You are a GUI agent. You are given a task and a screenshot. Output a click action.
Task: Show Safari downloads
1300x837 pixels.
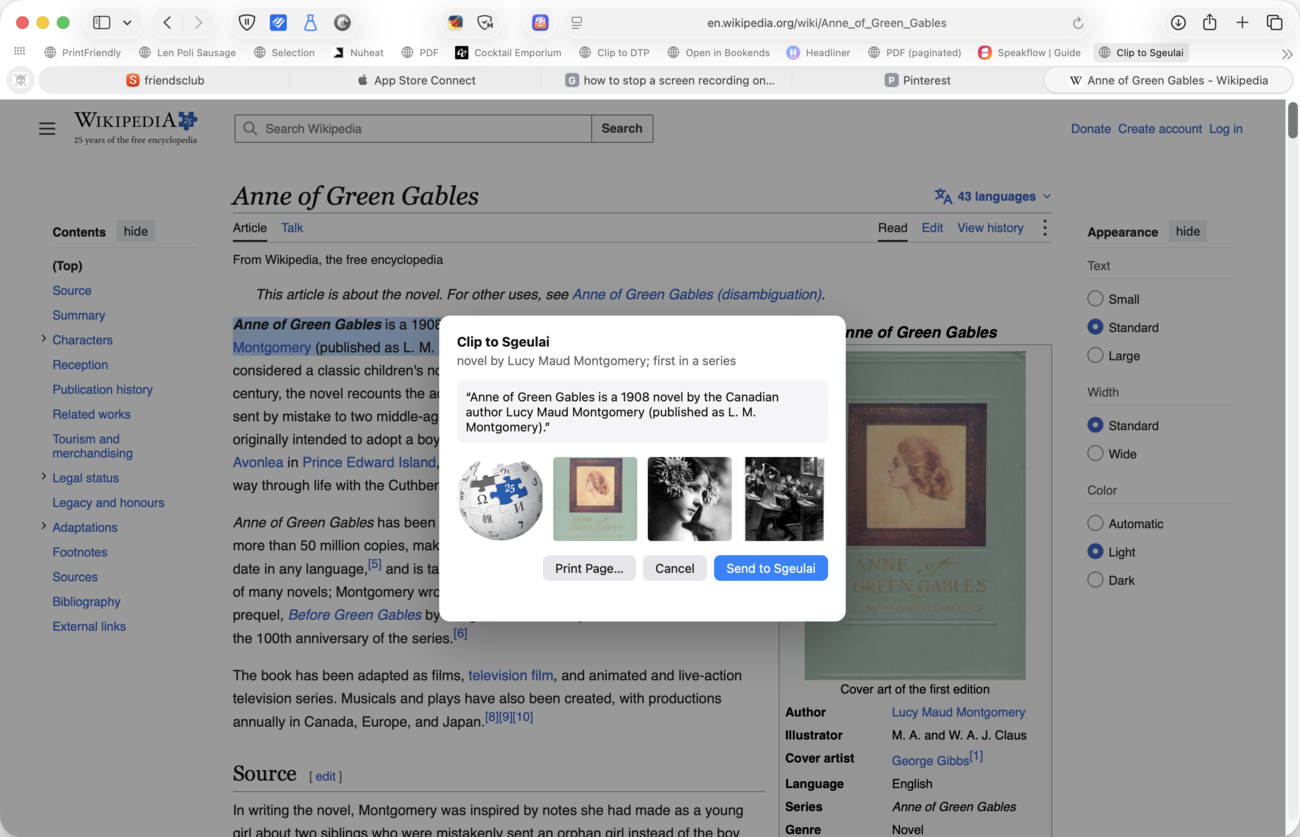[x=1178, y=22]
